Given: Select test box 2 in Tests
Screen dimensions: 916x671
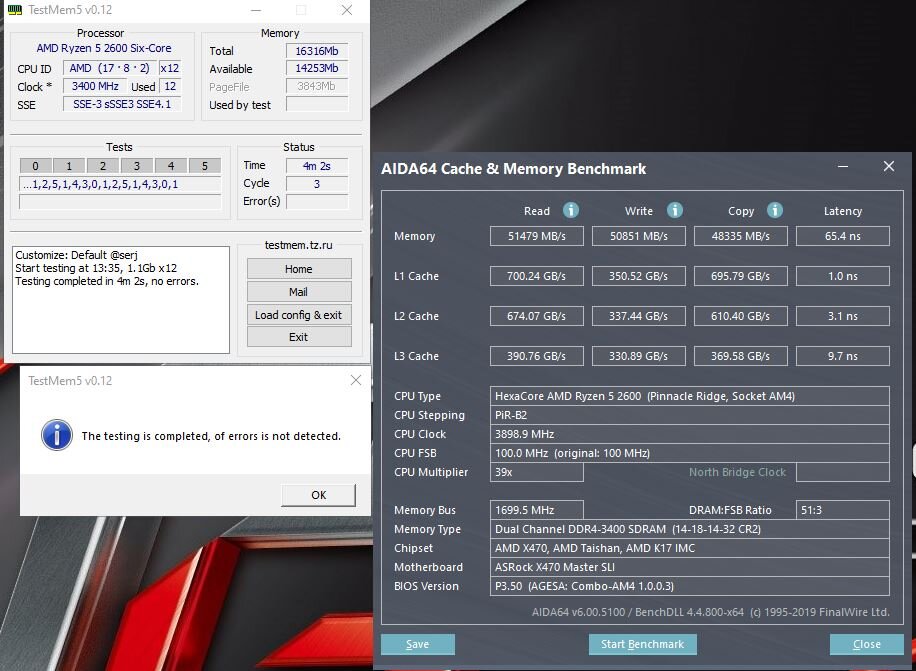Looking at the screenshot, I should [x=103, y=166].
